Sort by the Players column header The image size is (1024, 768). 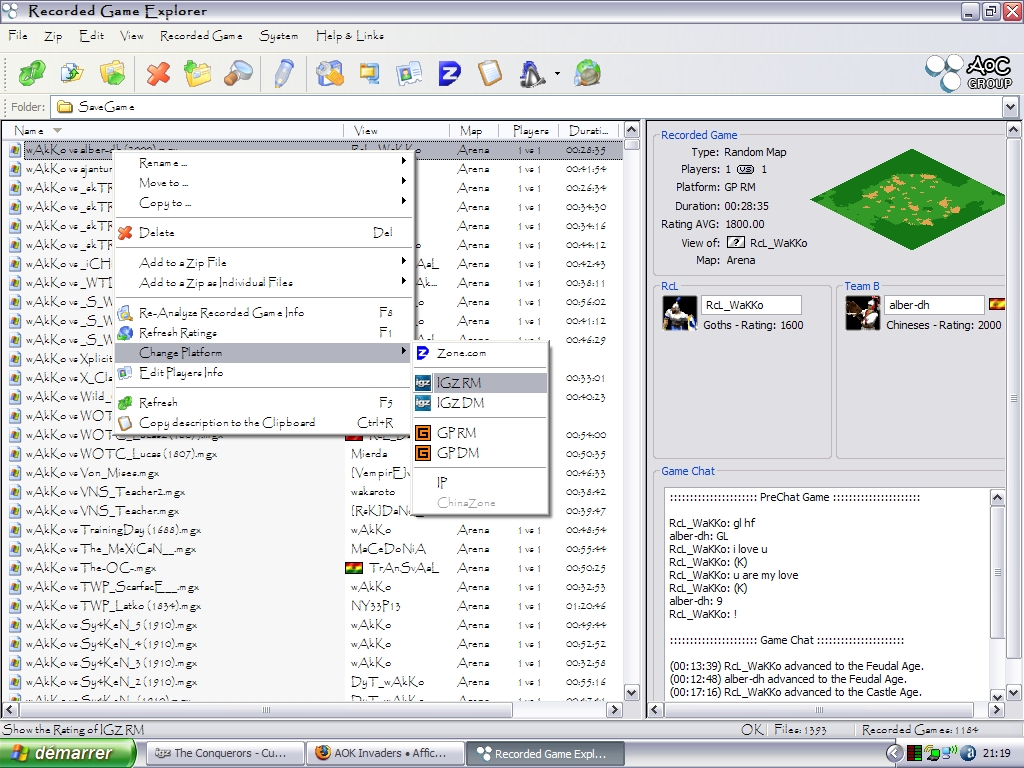click(x=530, y=131)
